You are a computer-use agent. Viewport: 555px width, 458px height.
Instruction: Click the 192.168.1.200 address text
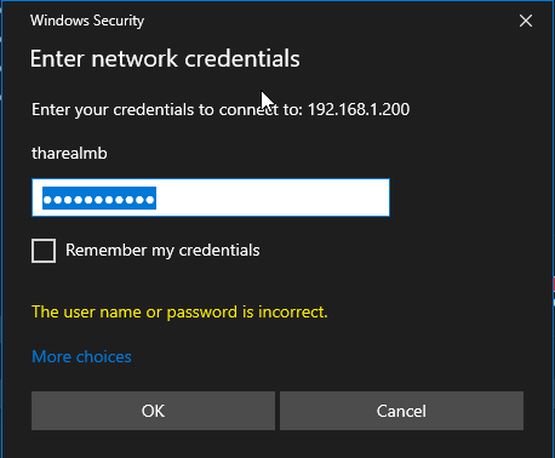359,109
